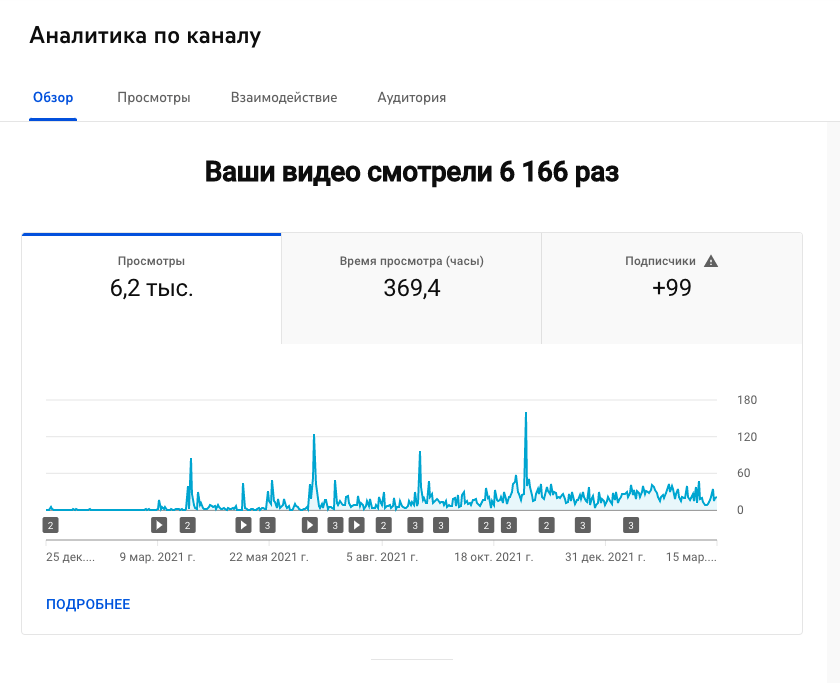Click the '3' marker above 22 мая 2021 label
840x683 pixels.
pyautogui.click(x=267, y=526)
